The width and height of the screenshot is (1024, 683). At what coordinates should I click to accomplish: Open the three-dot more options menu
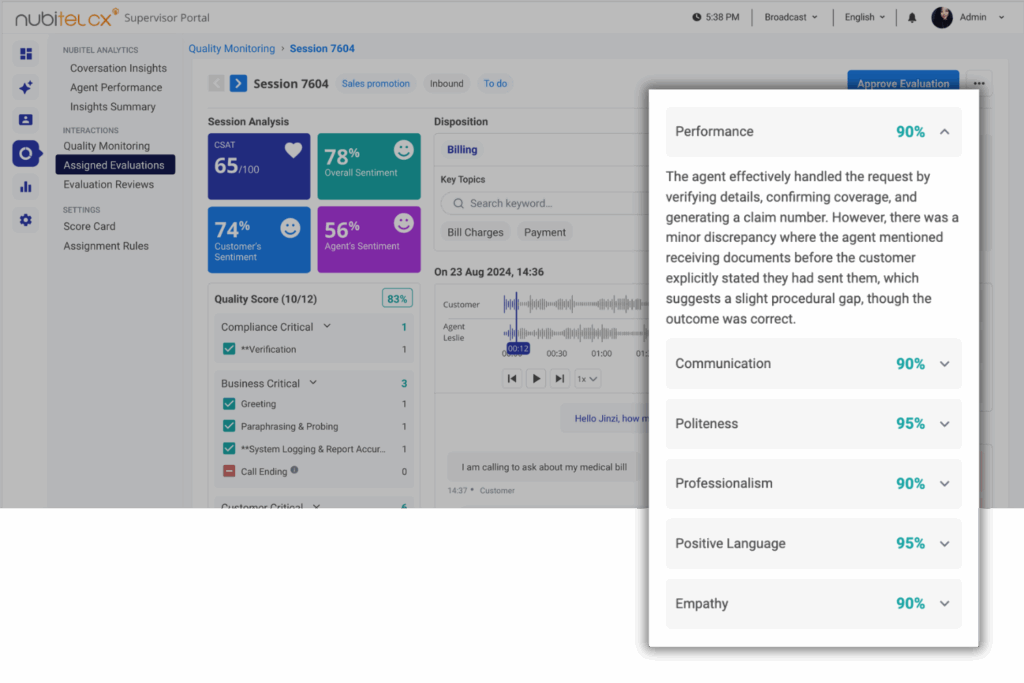pyautogui.click(x=978, y=84)
